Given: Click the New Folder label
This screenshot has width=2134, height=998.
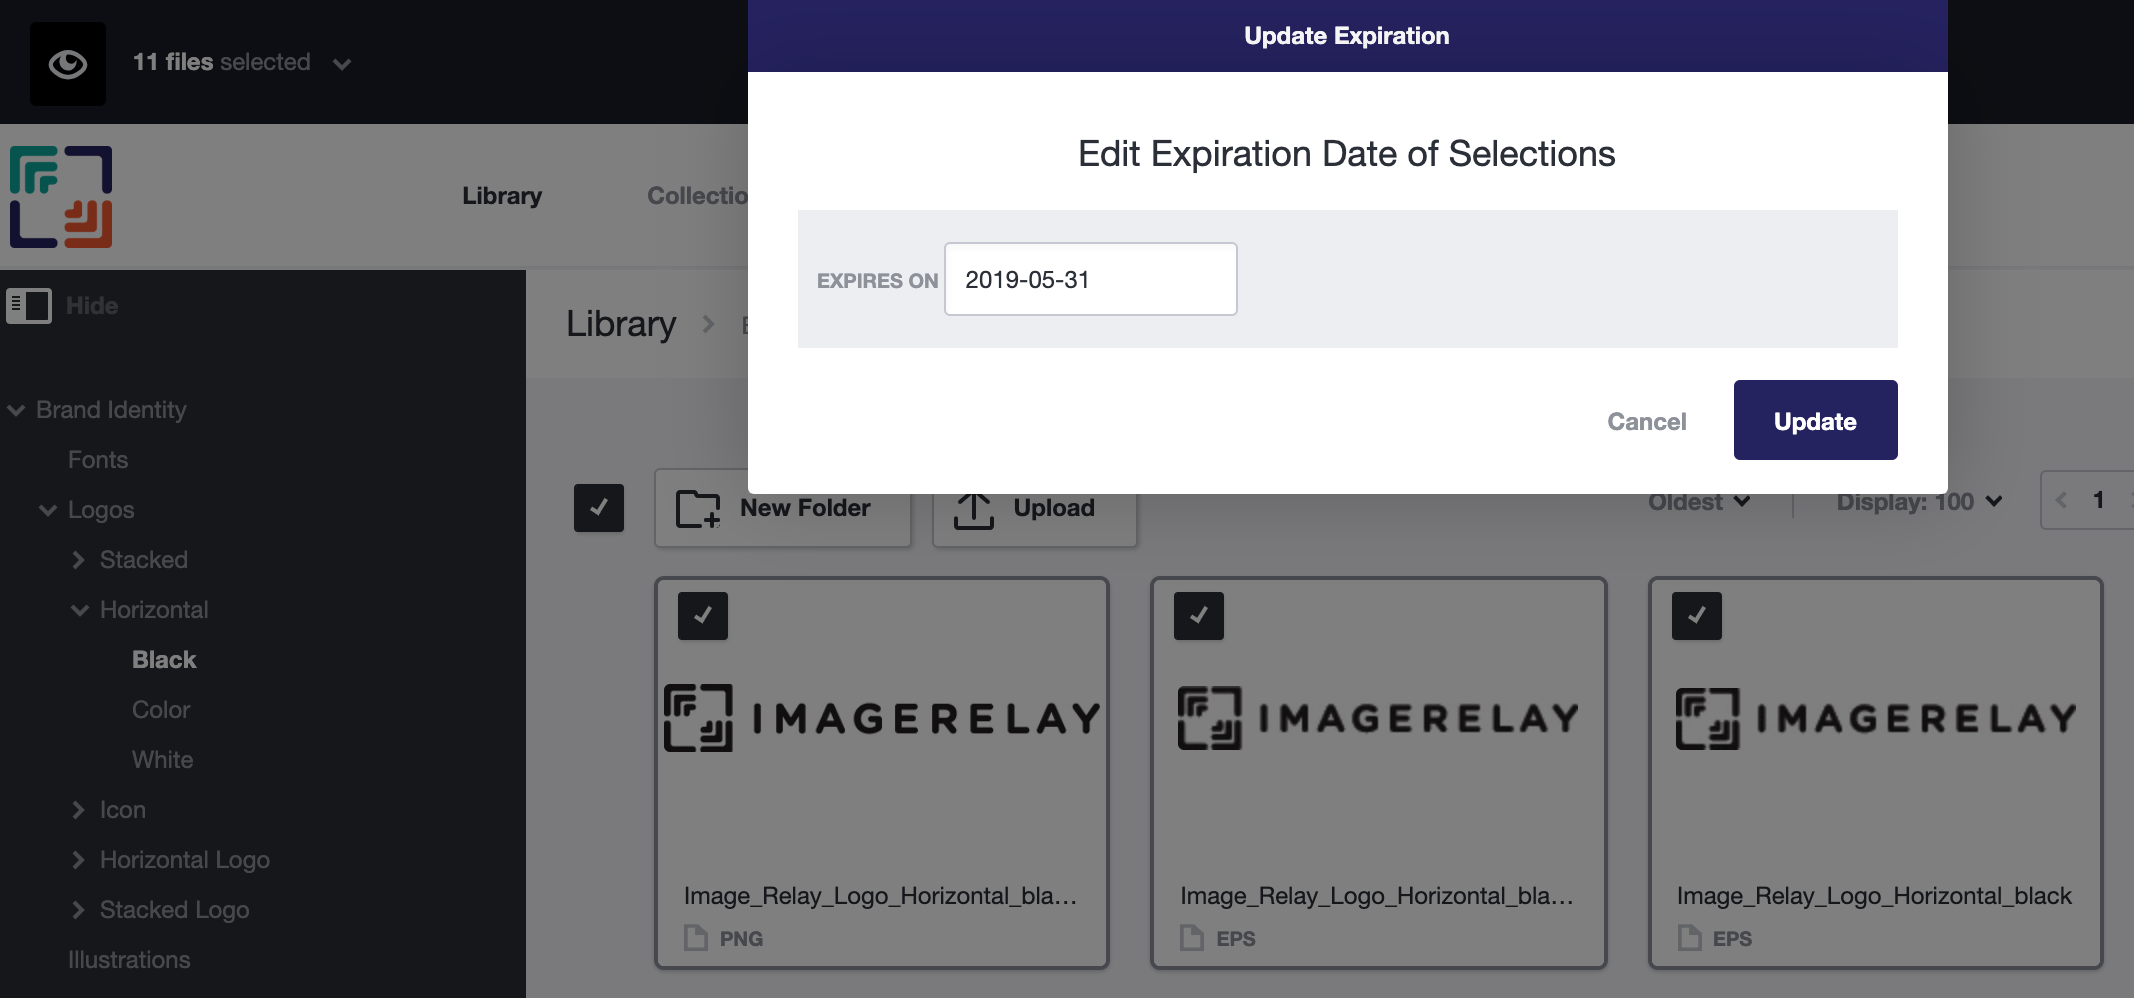Looking at the screenshot, I should coord(805,508).
